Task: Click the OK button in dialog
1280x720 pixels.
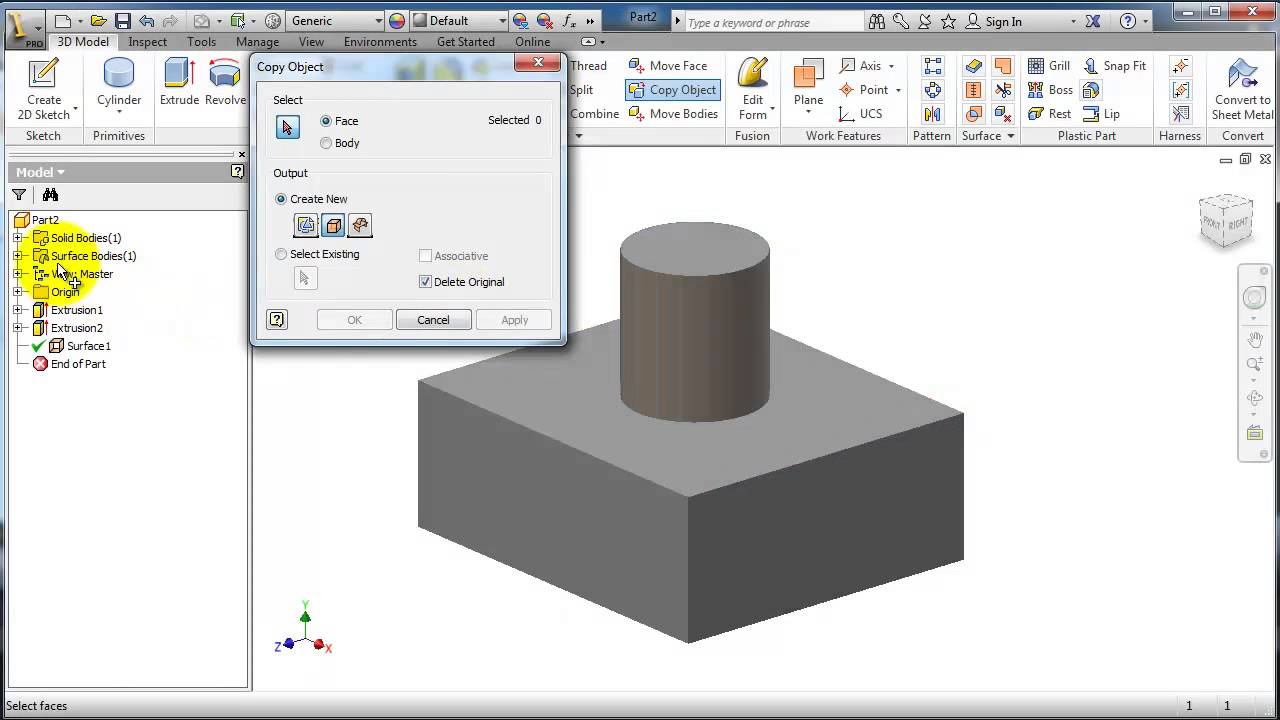Action: click(354, 320)
